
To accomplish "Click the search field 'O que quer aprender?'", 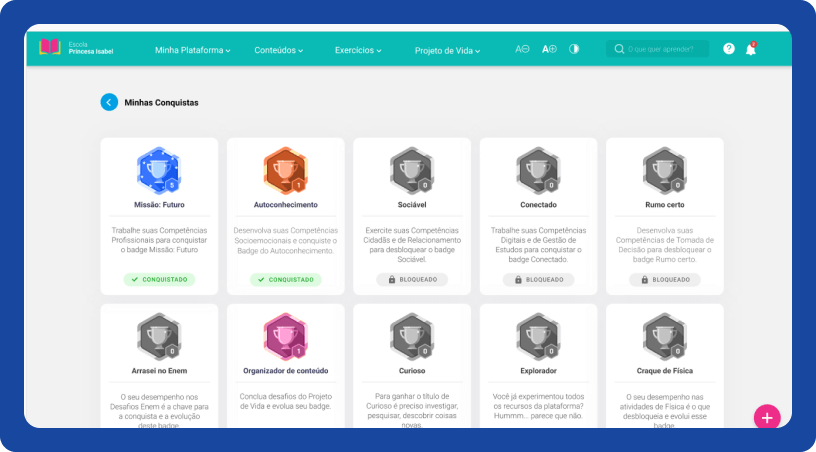I will click(664, 49).
